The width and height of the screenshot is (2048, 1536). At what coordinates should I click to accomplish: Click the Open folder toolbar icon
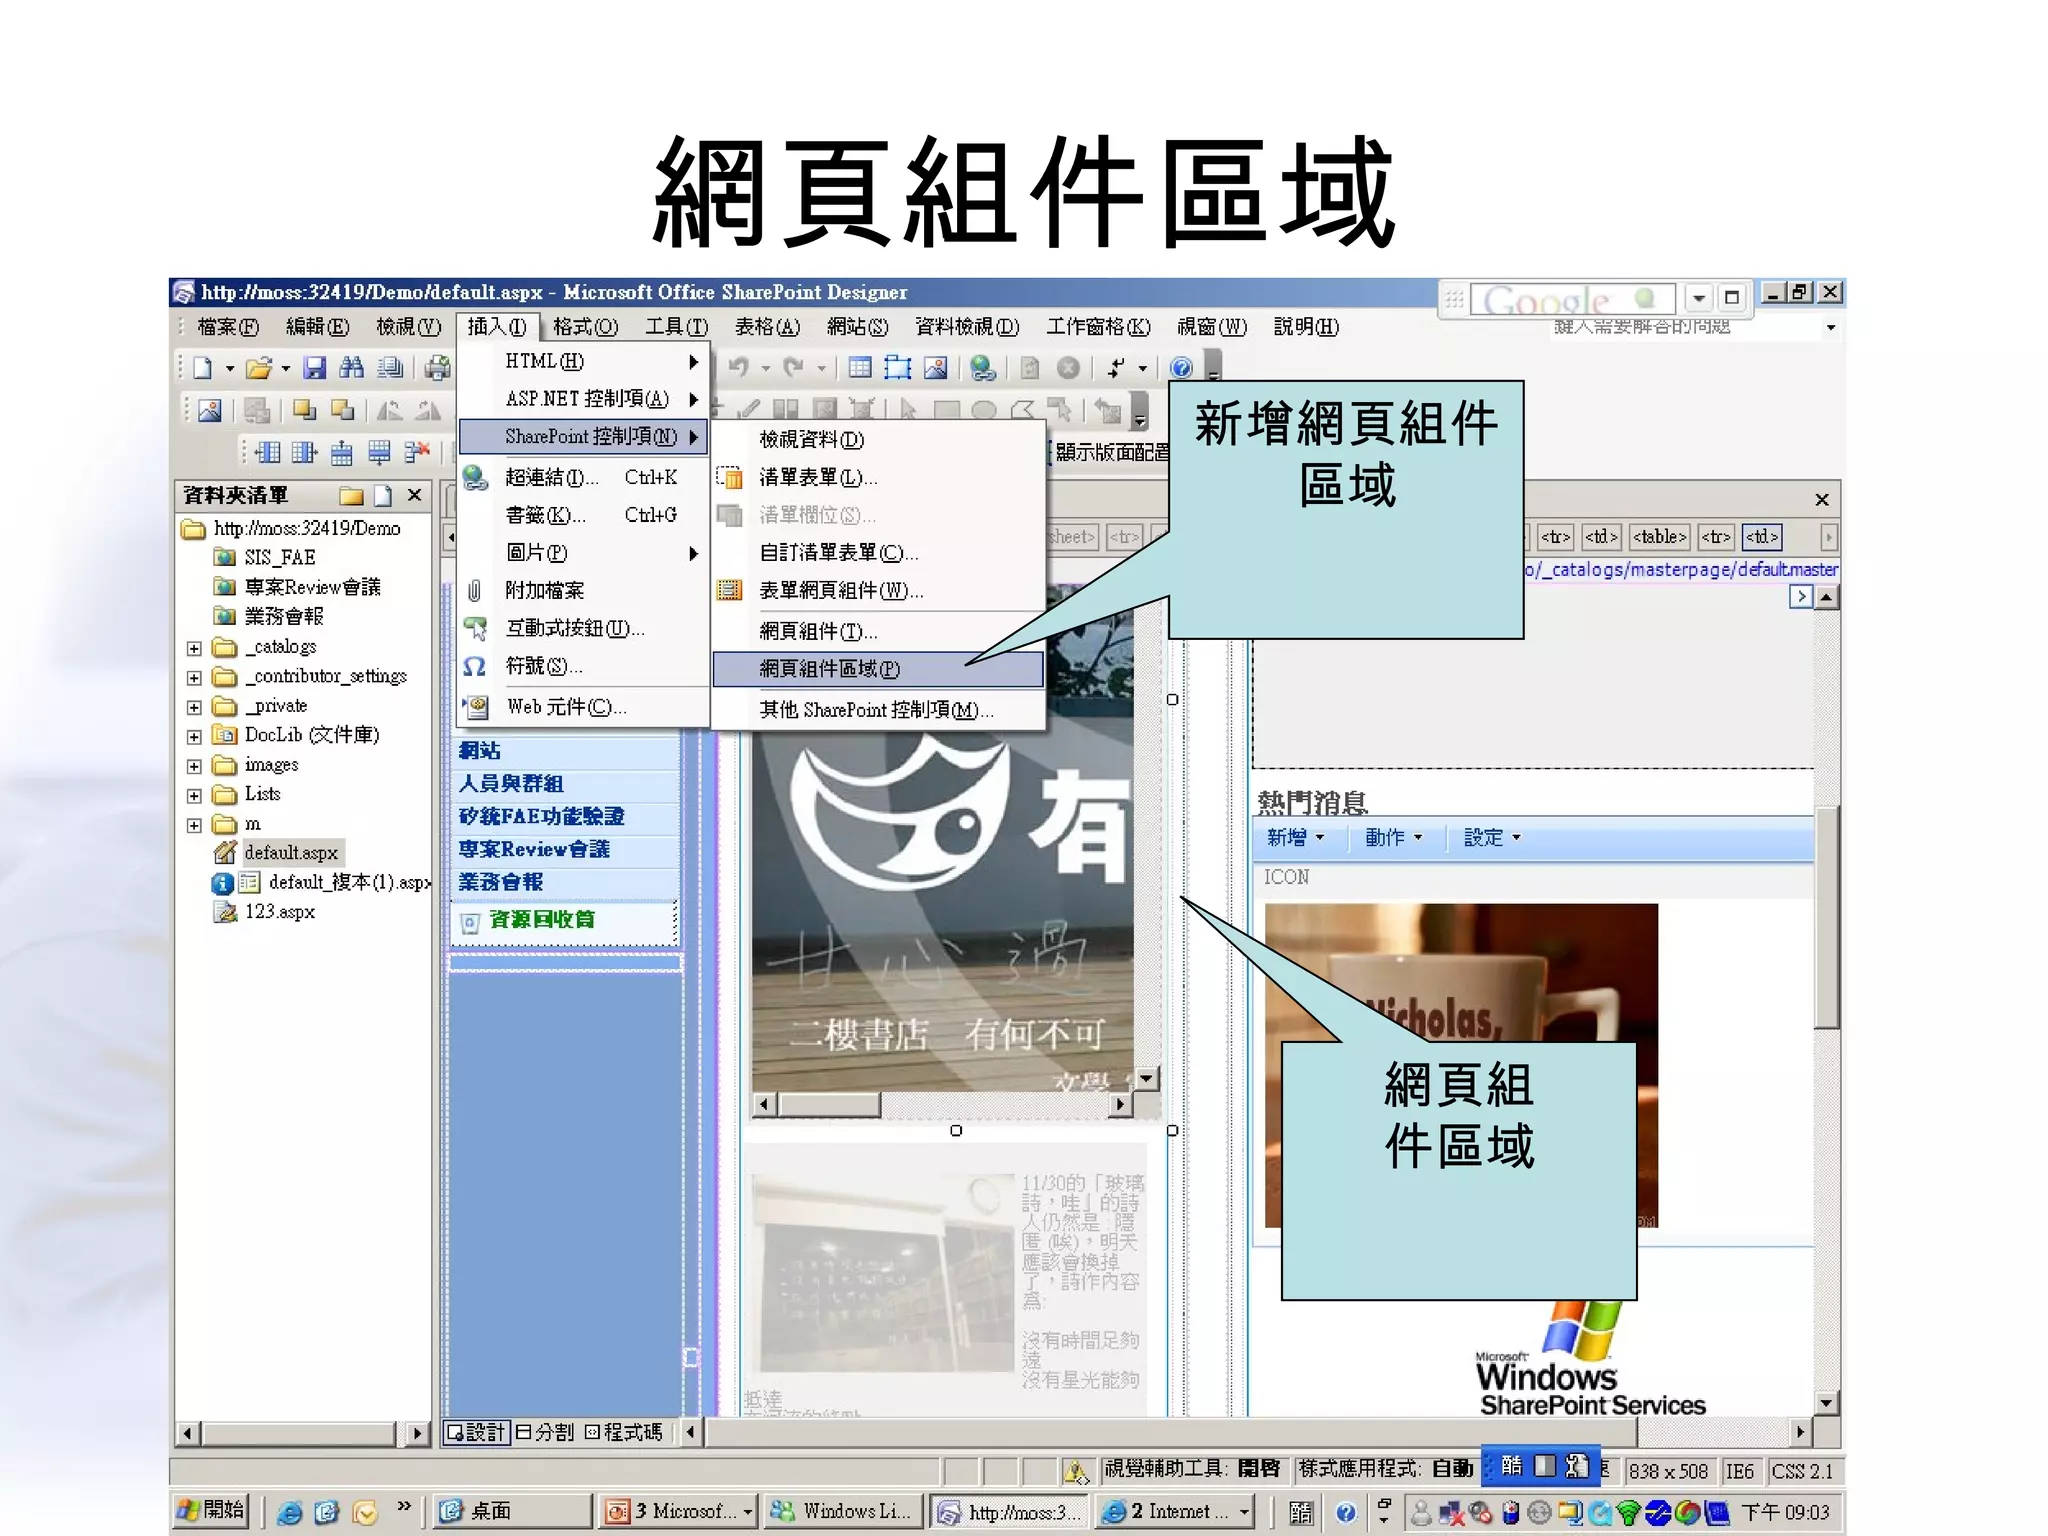pyautogui.click(x=258, y=368)
